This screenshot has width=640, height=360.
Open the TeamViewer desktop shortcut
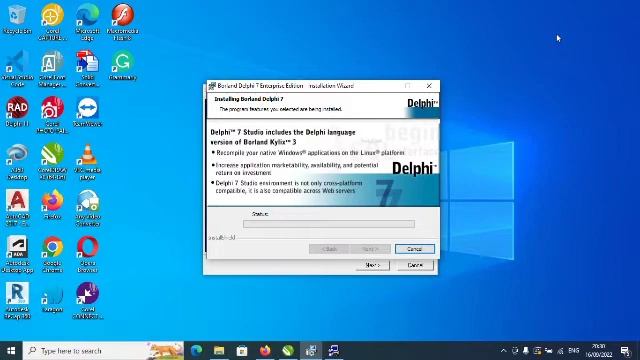point(87,111)
